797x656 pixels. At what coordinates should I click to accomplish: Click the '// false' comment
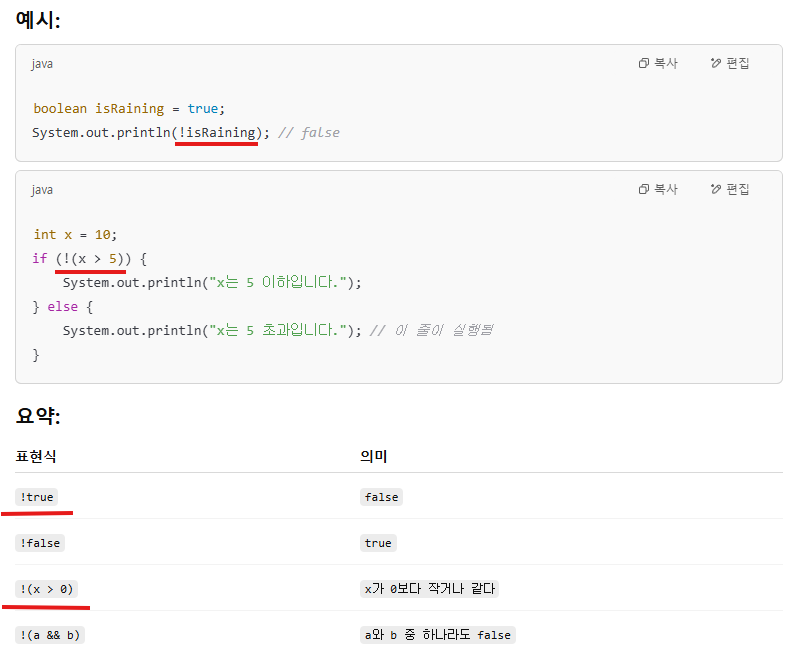coord(309,133)
